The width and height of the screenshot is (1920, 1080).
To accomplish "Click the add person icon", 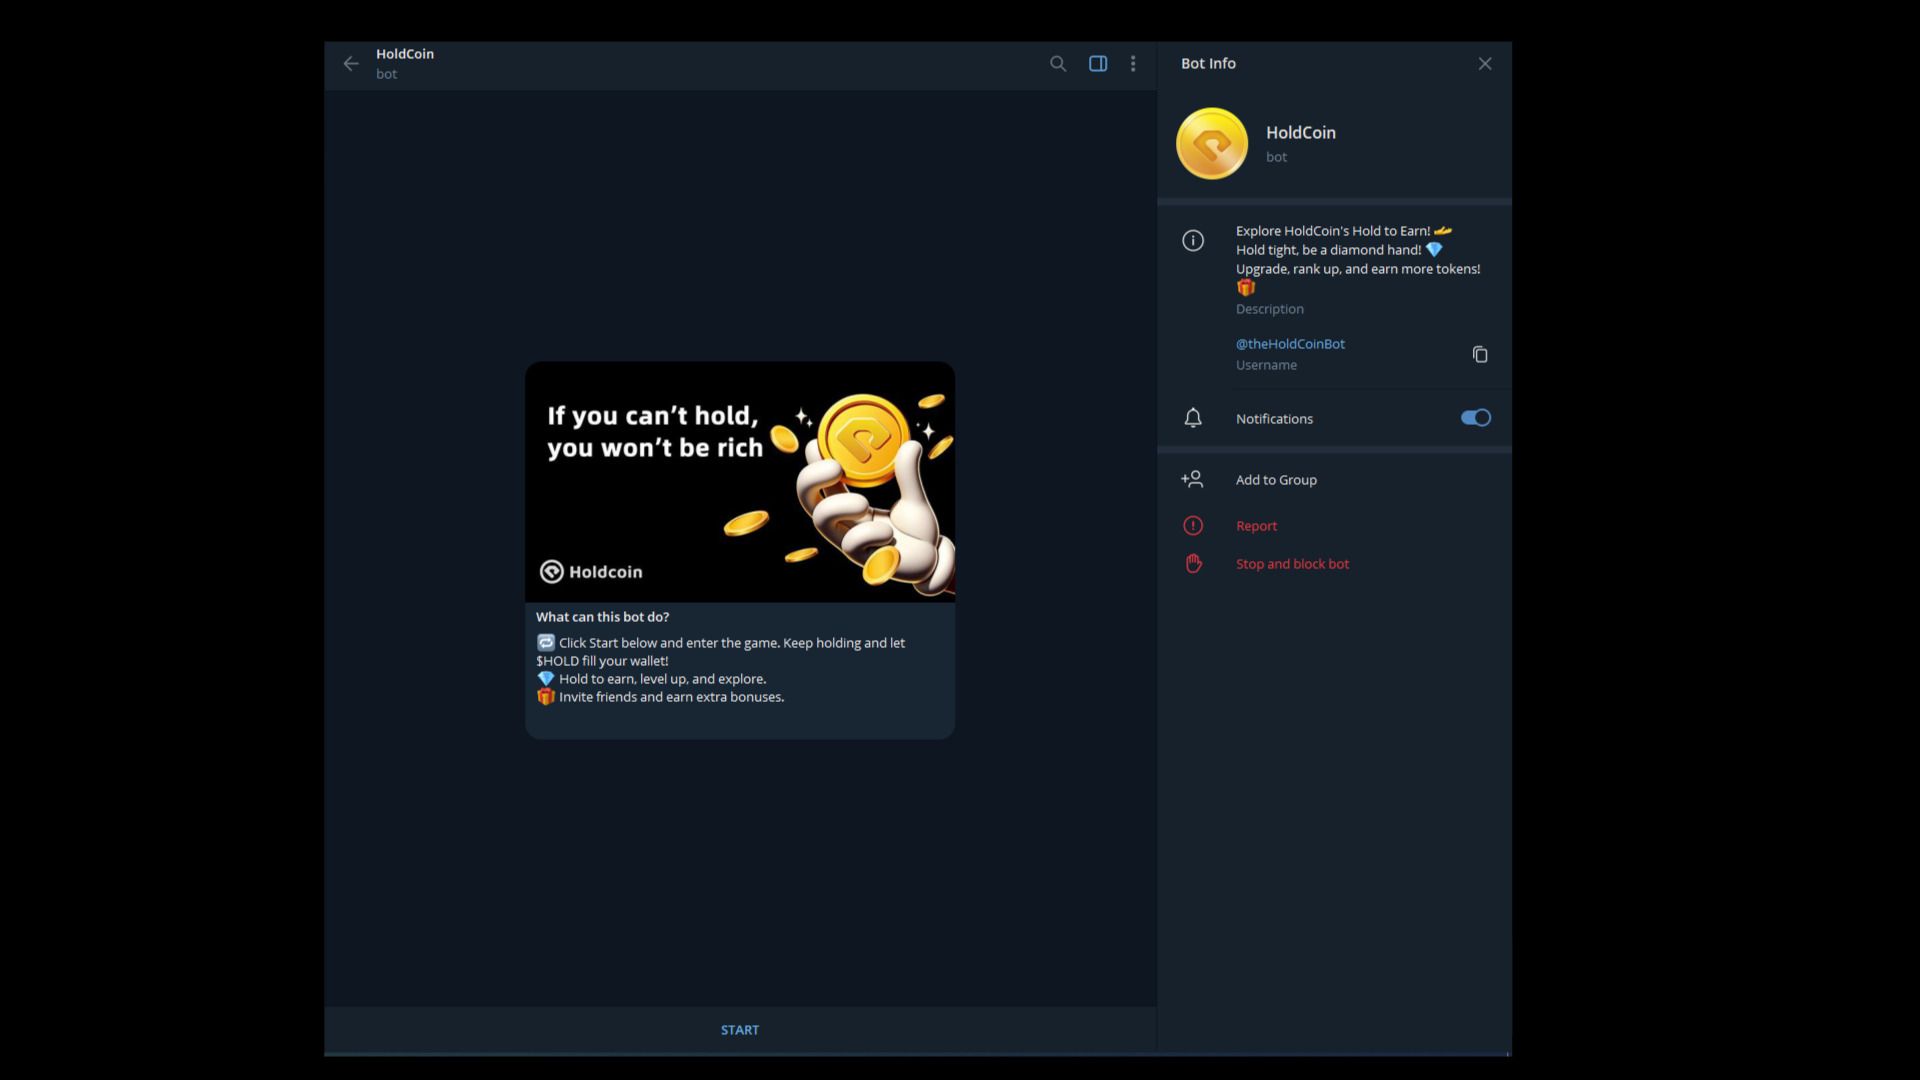I will [x=1192, y=479].
